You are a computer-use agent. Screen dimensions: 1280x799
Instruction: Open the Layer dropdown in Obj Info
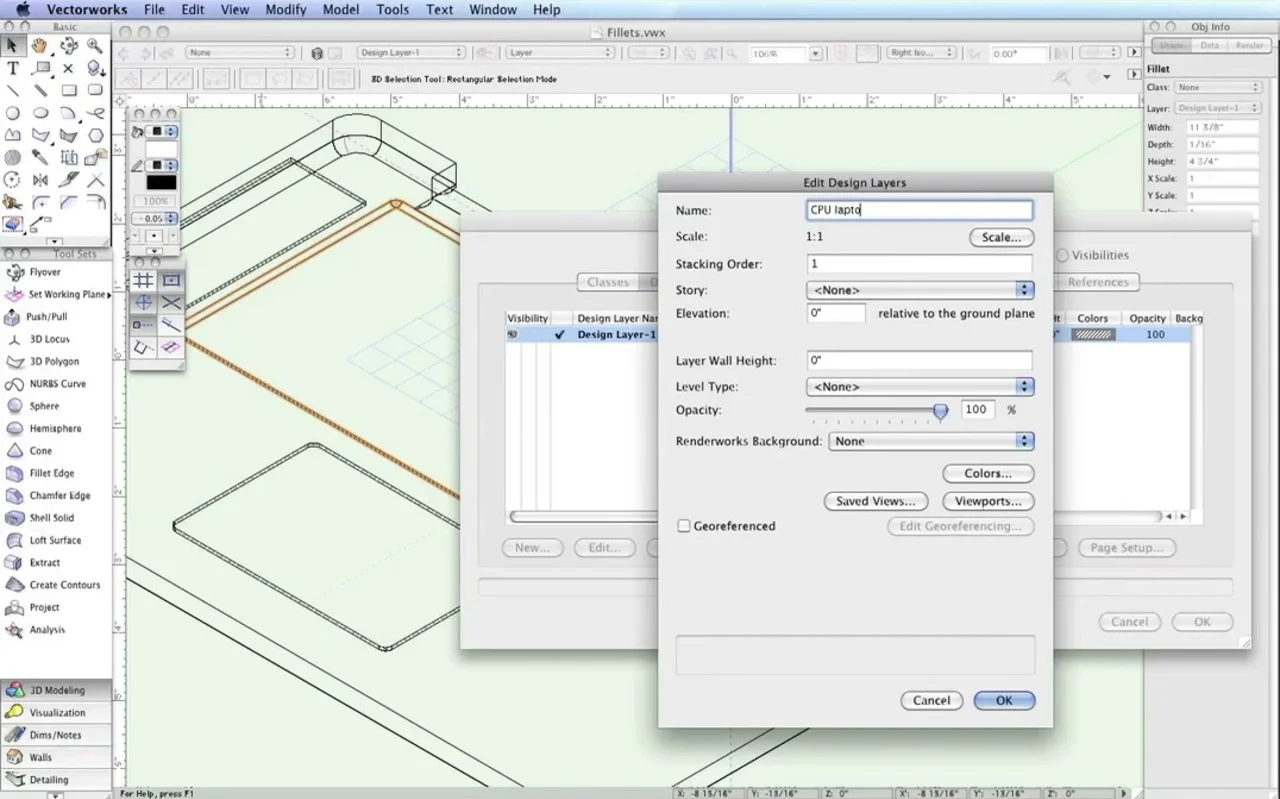tap(1218, 108)
